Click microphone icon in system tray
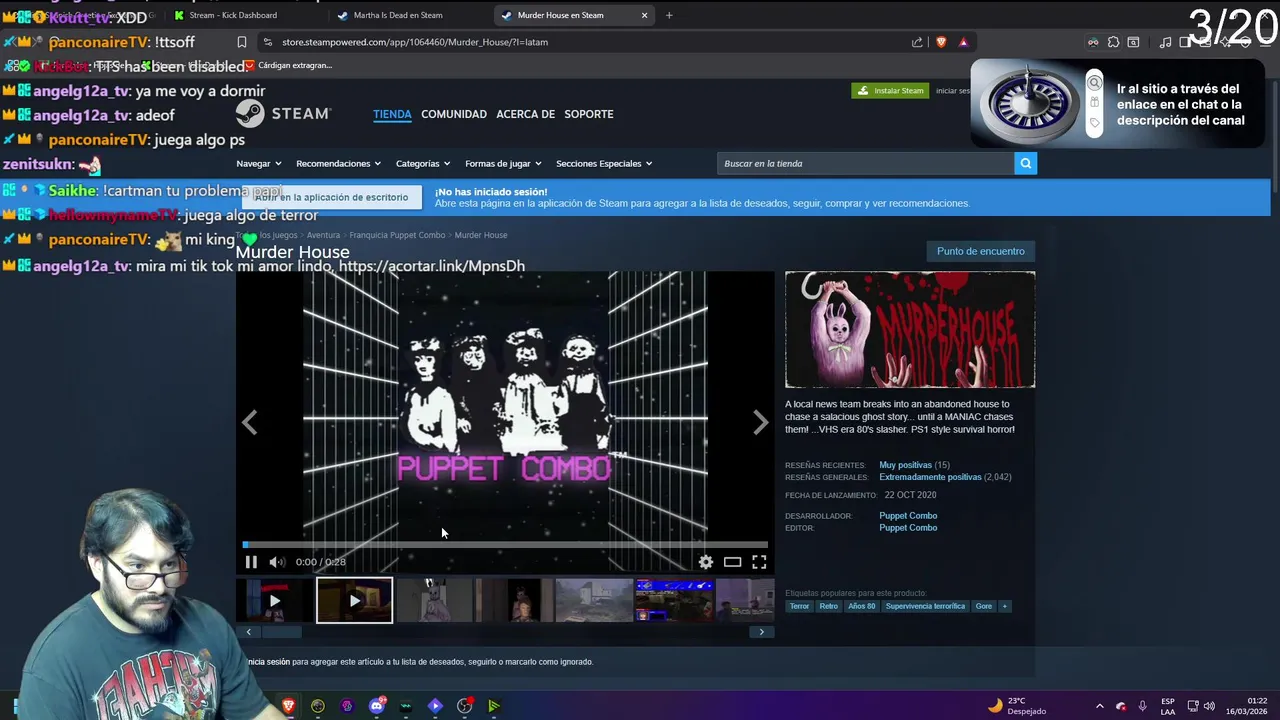The width and height of the screenshot is (1280, 720). 1142,706
